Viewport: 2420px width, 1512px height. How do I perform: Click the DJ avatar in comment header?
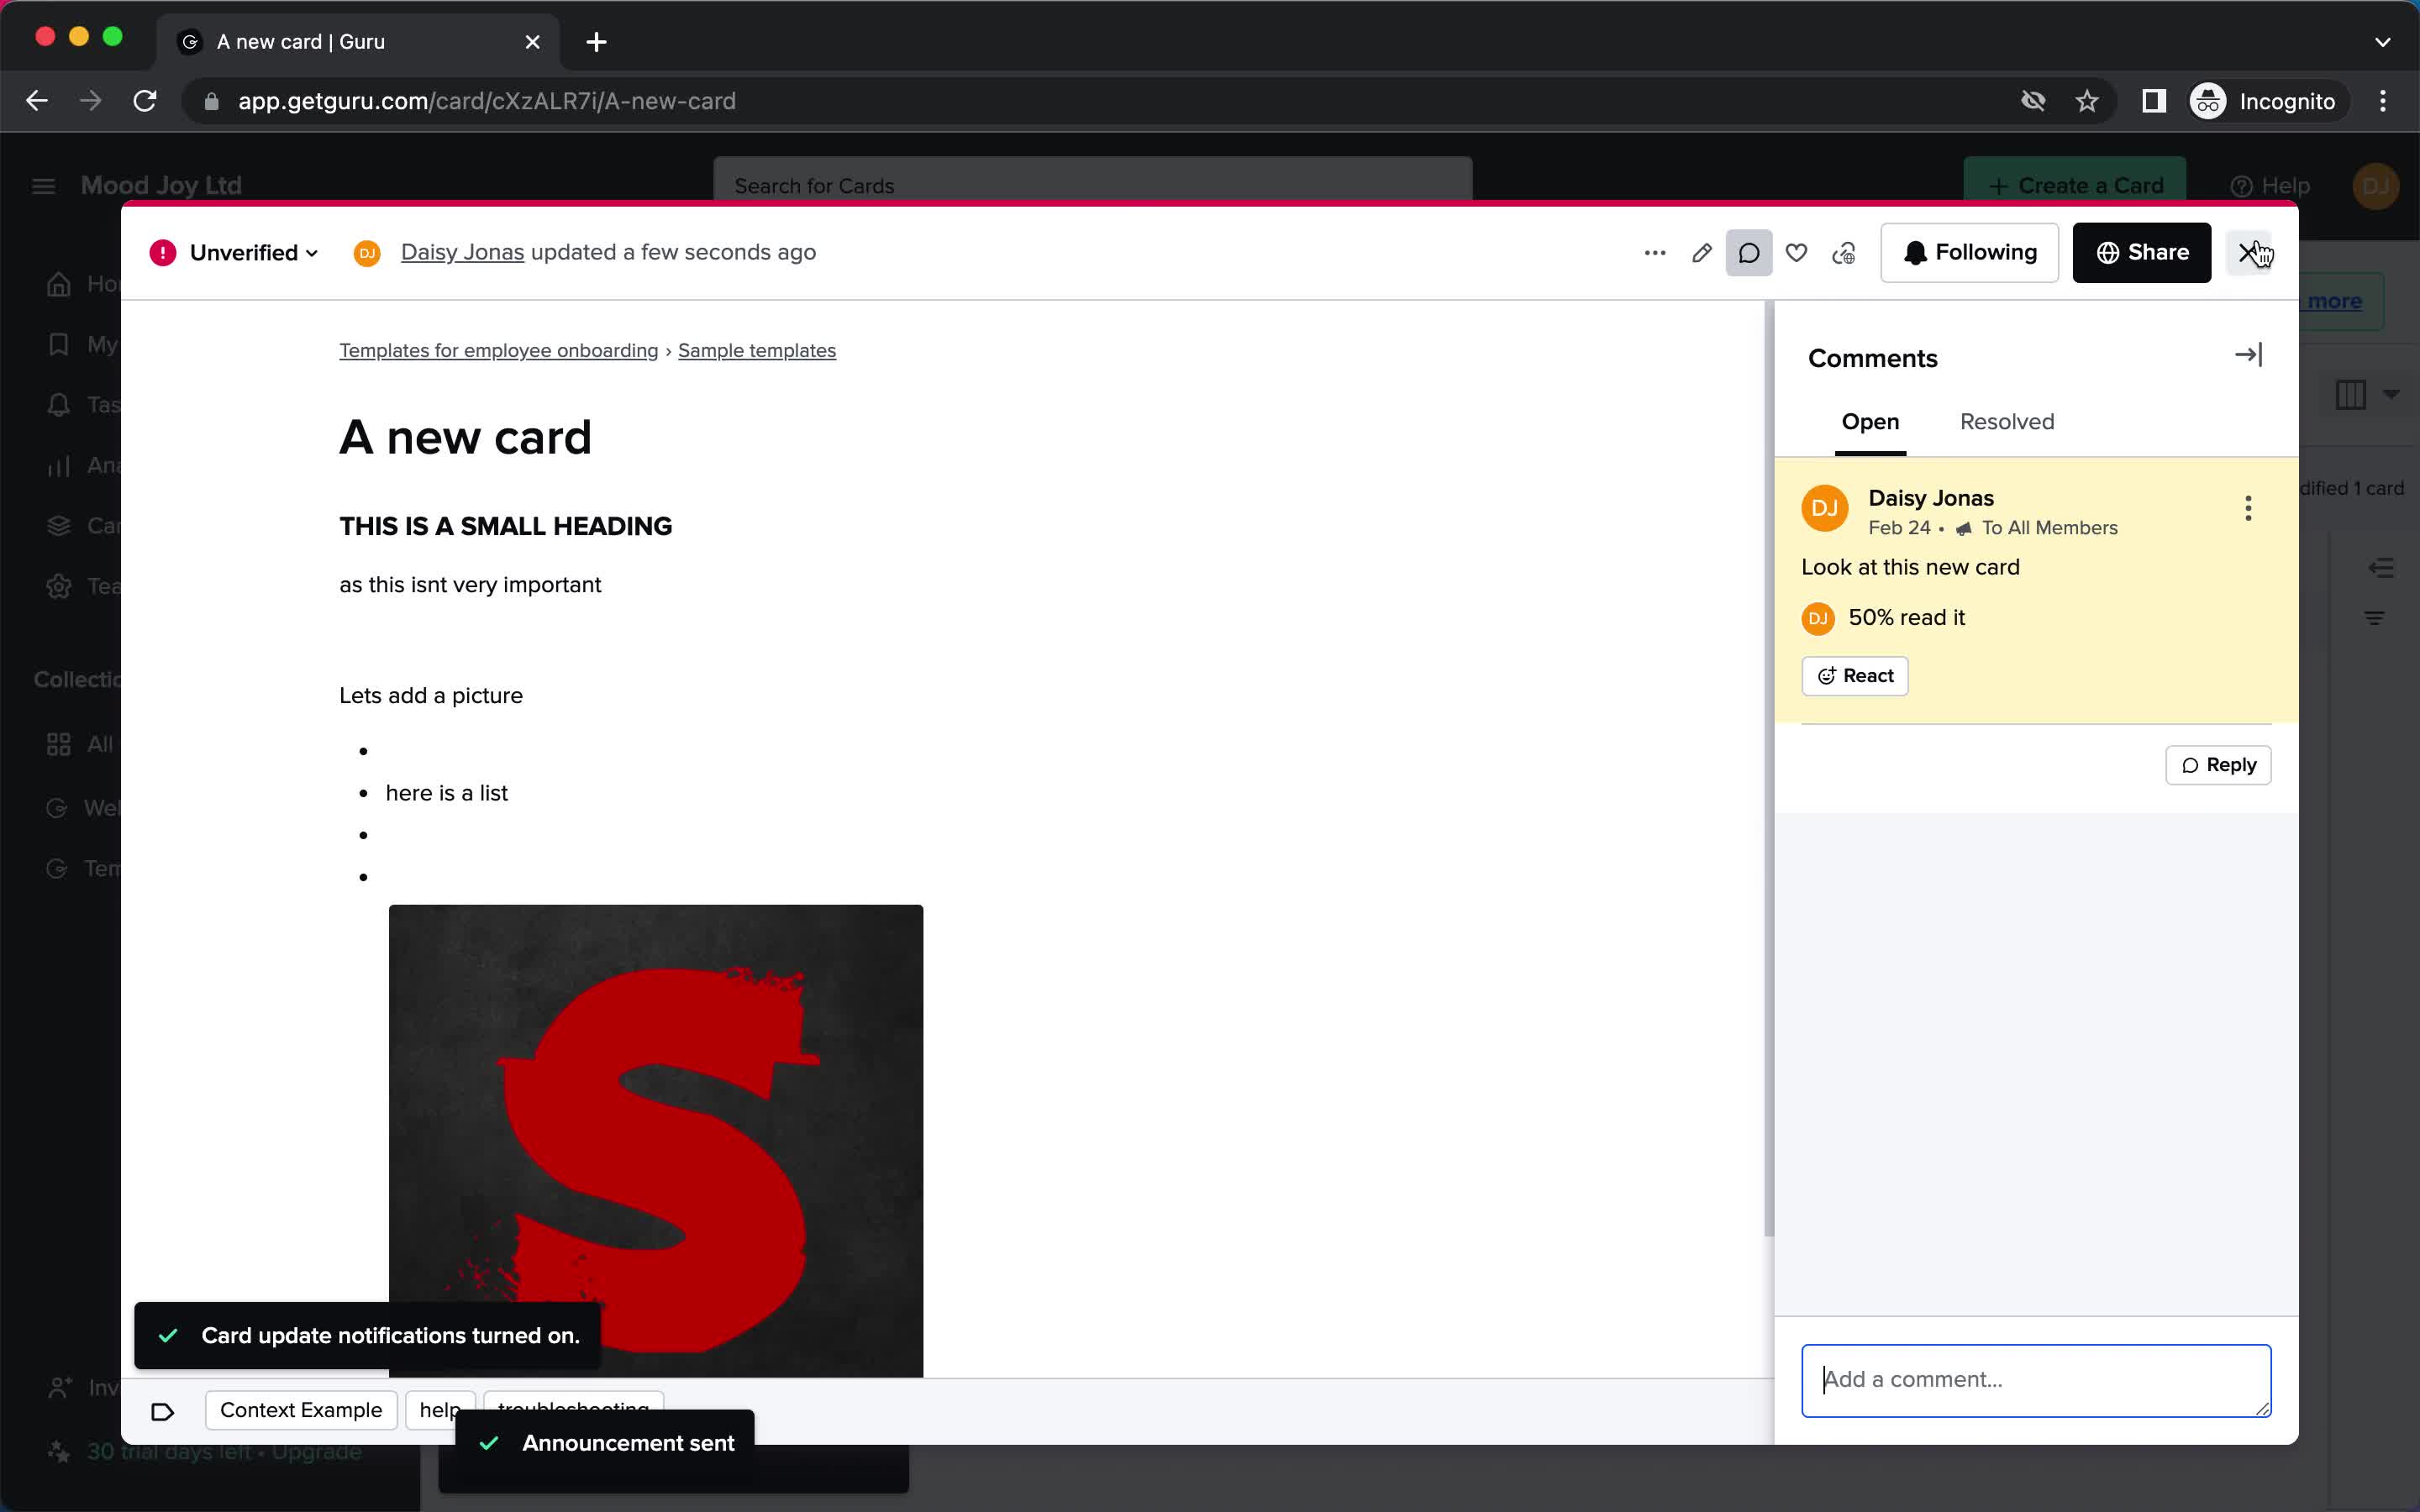1825,508
